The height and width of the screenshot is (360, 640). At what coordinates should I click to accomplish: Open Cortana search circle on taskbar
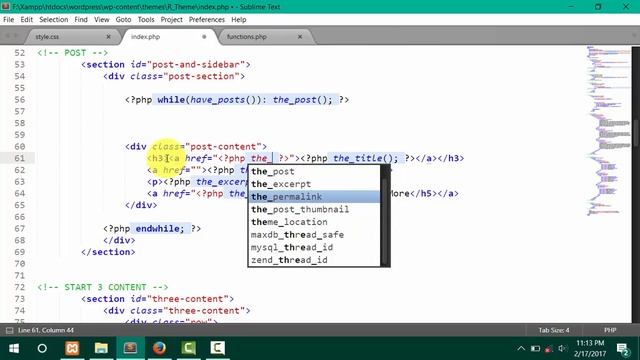click(42, 349)
